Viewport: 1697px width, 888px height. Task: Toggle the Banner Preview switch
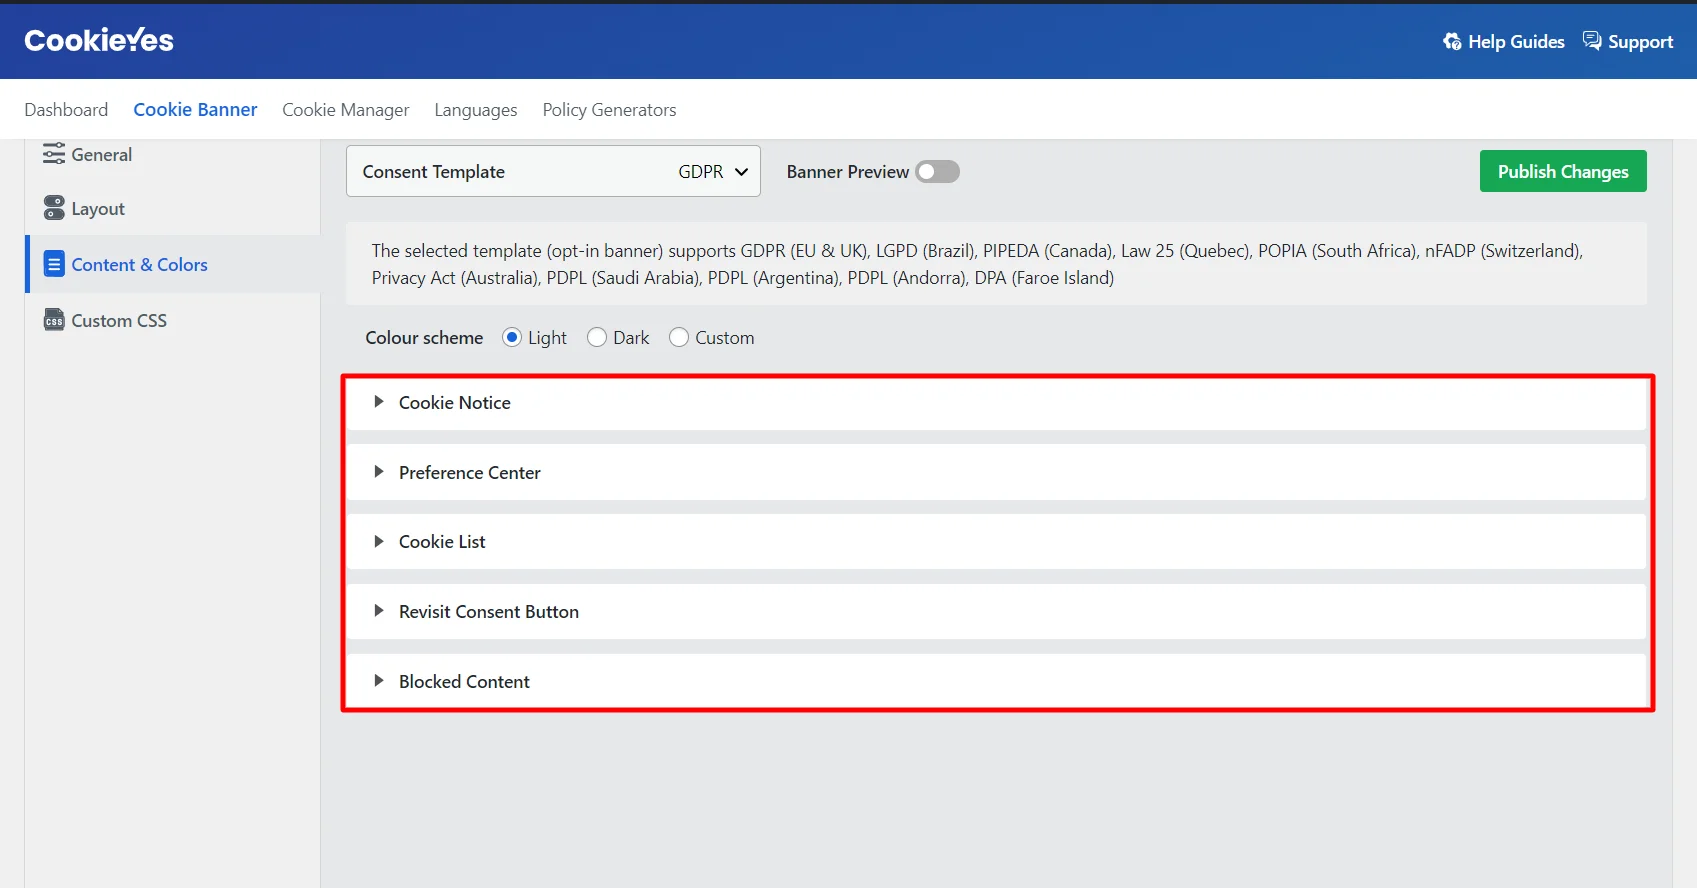tap(937, 172)
